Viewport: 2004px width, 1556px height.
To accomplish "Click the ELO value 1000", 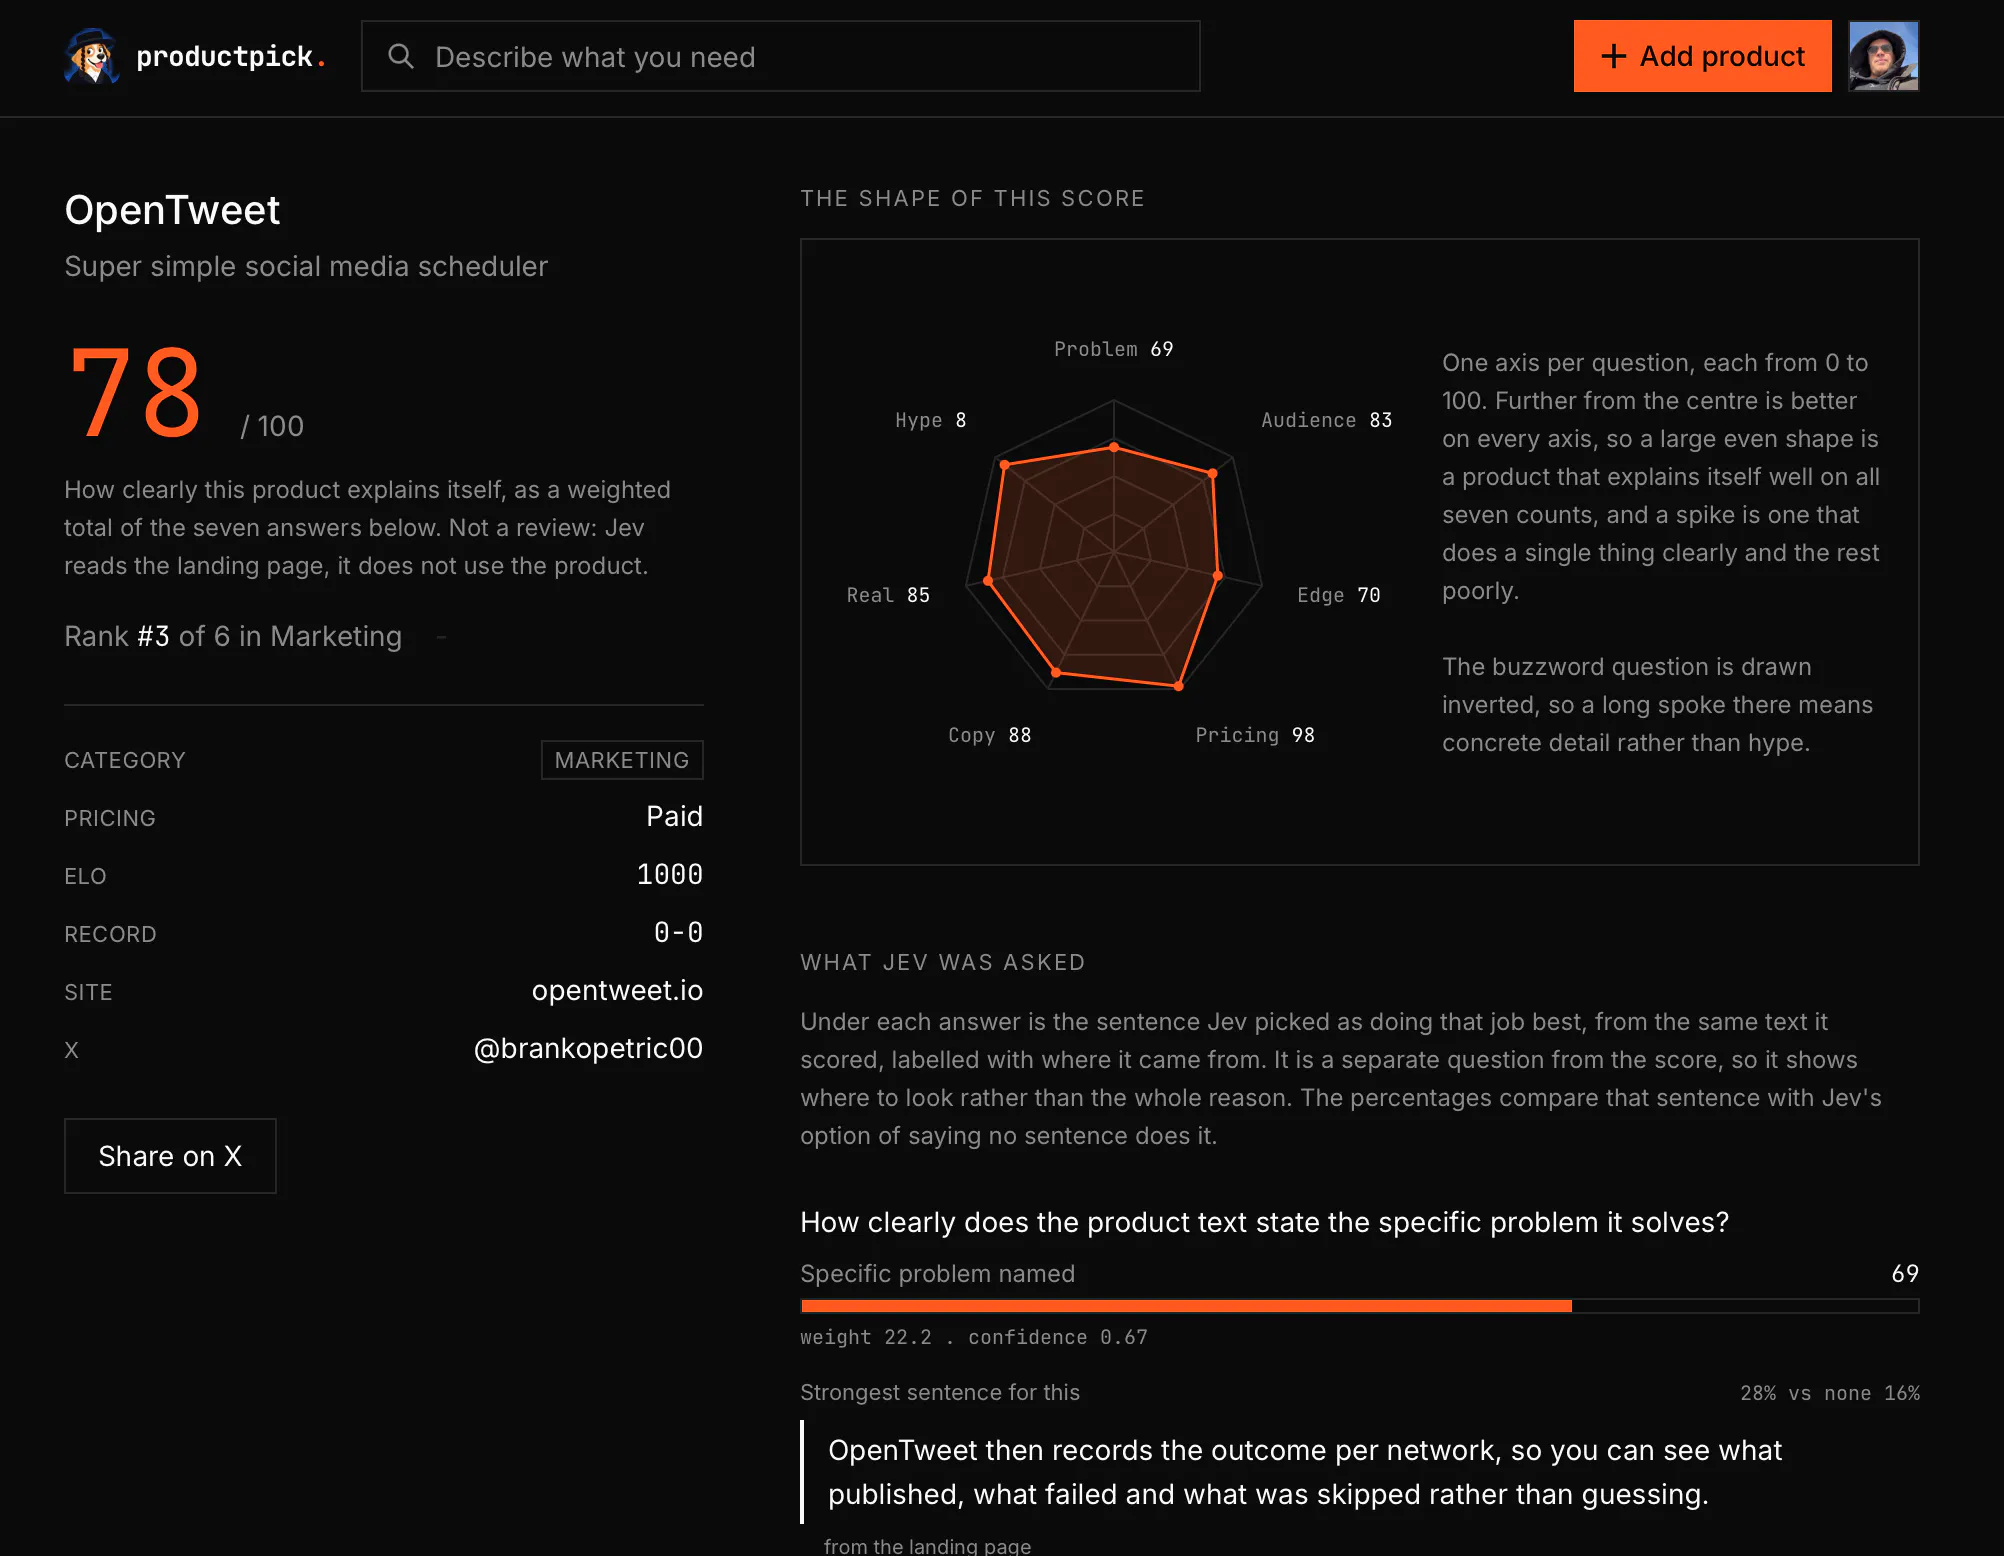I will click(x=670, y=875).
